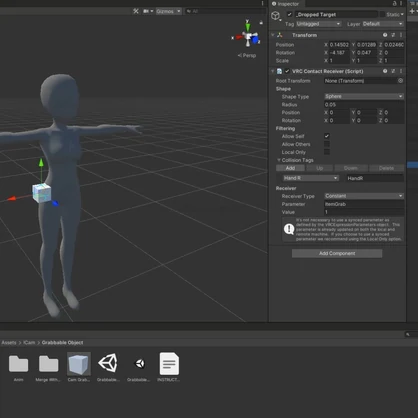
Task: Toggle the _Dropped Target active checkbox
Action: (289, 14)
